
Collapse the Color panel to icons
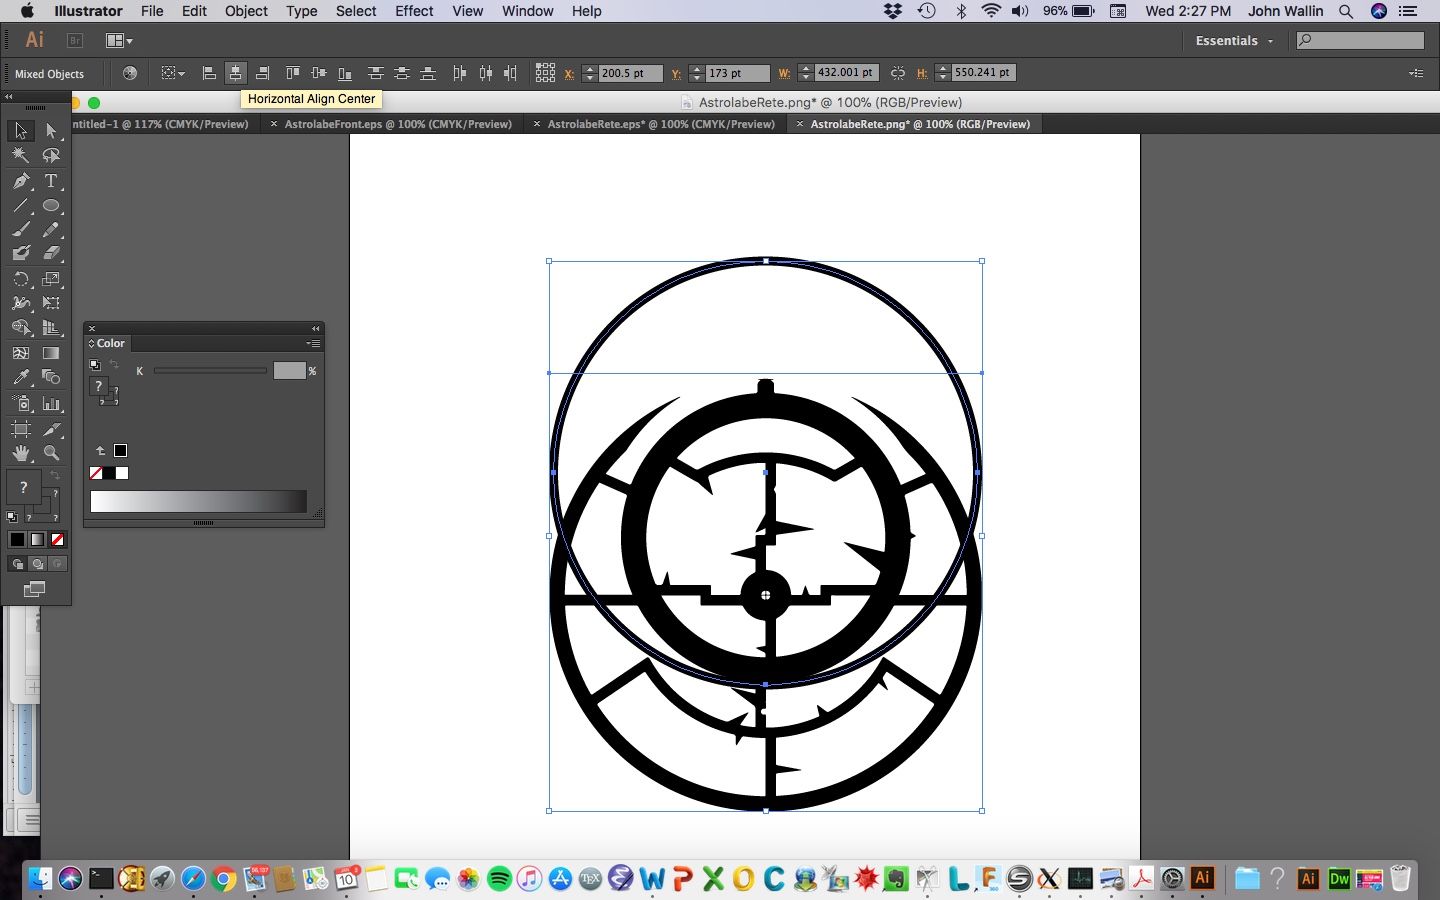316,328
